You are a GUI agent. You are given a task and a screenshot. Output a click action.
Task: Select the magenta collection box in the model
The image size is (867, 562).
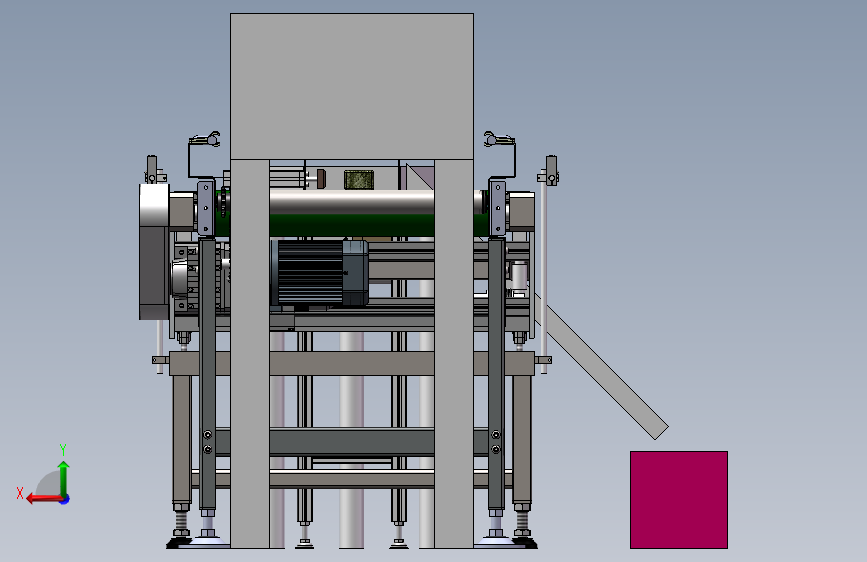(679, 499)
